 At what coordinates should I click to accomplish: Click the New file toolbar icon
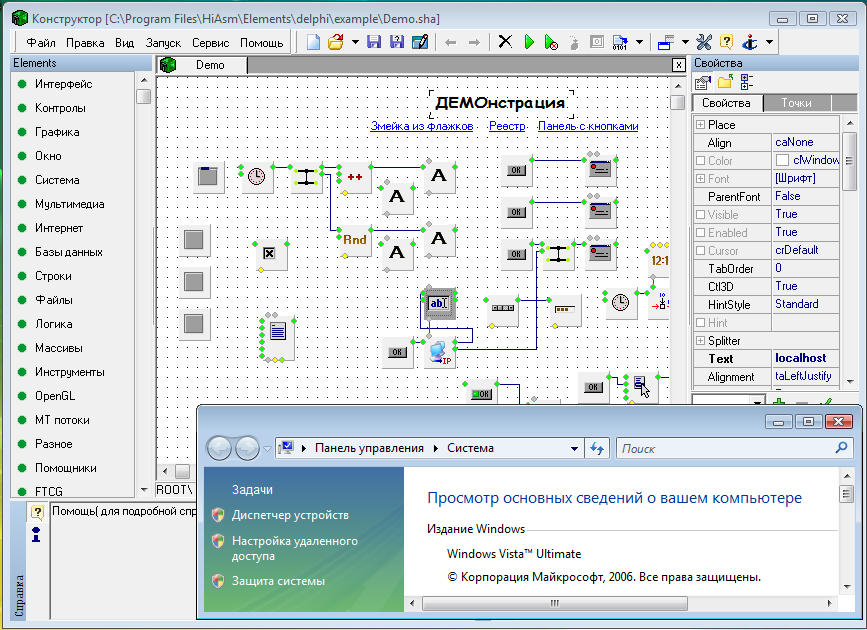pos(314,42)
